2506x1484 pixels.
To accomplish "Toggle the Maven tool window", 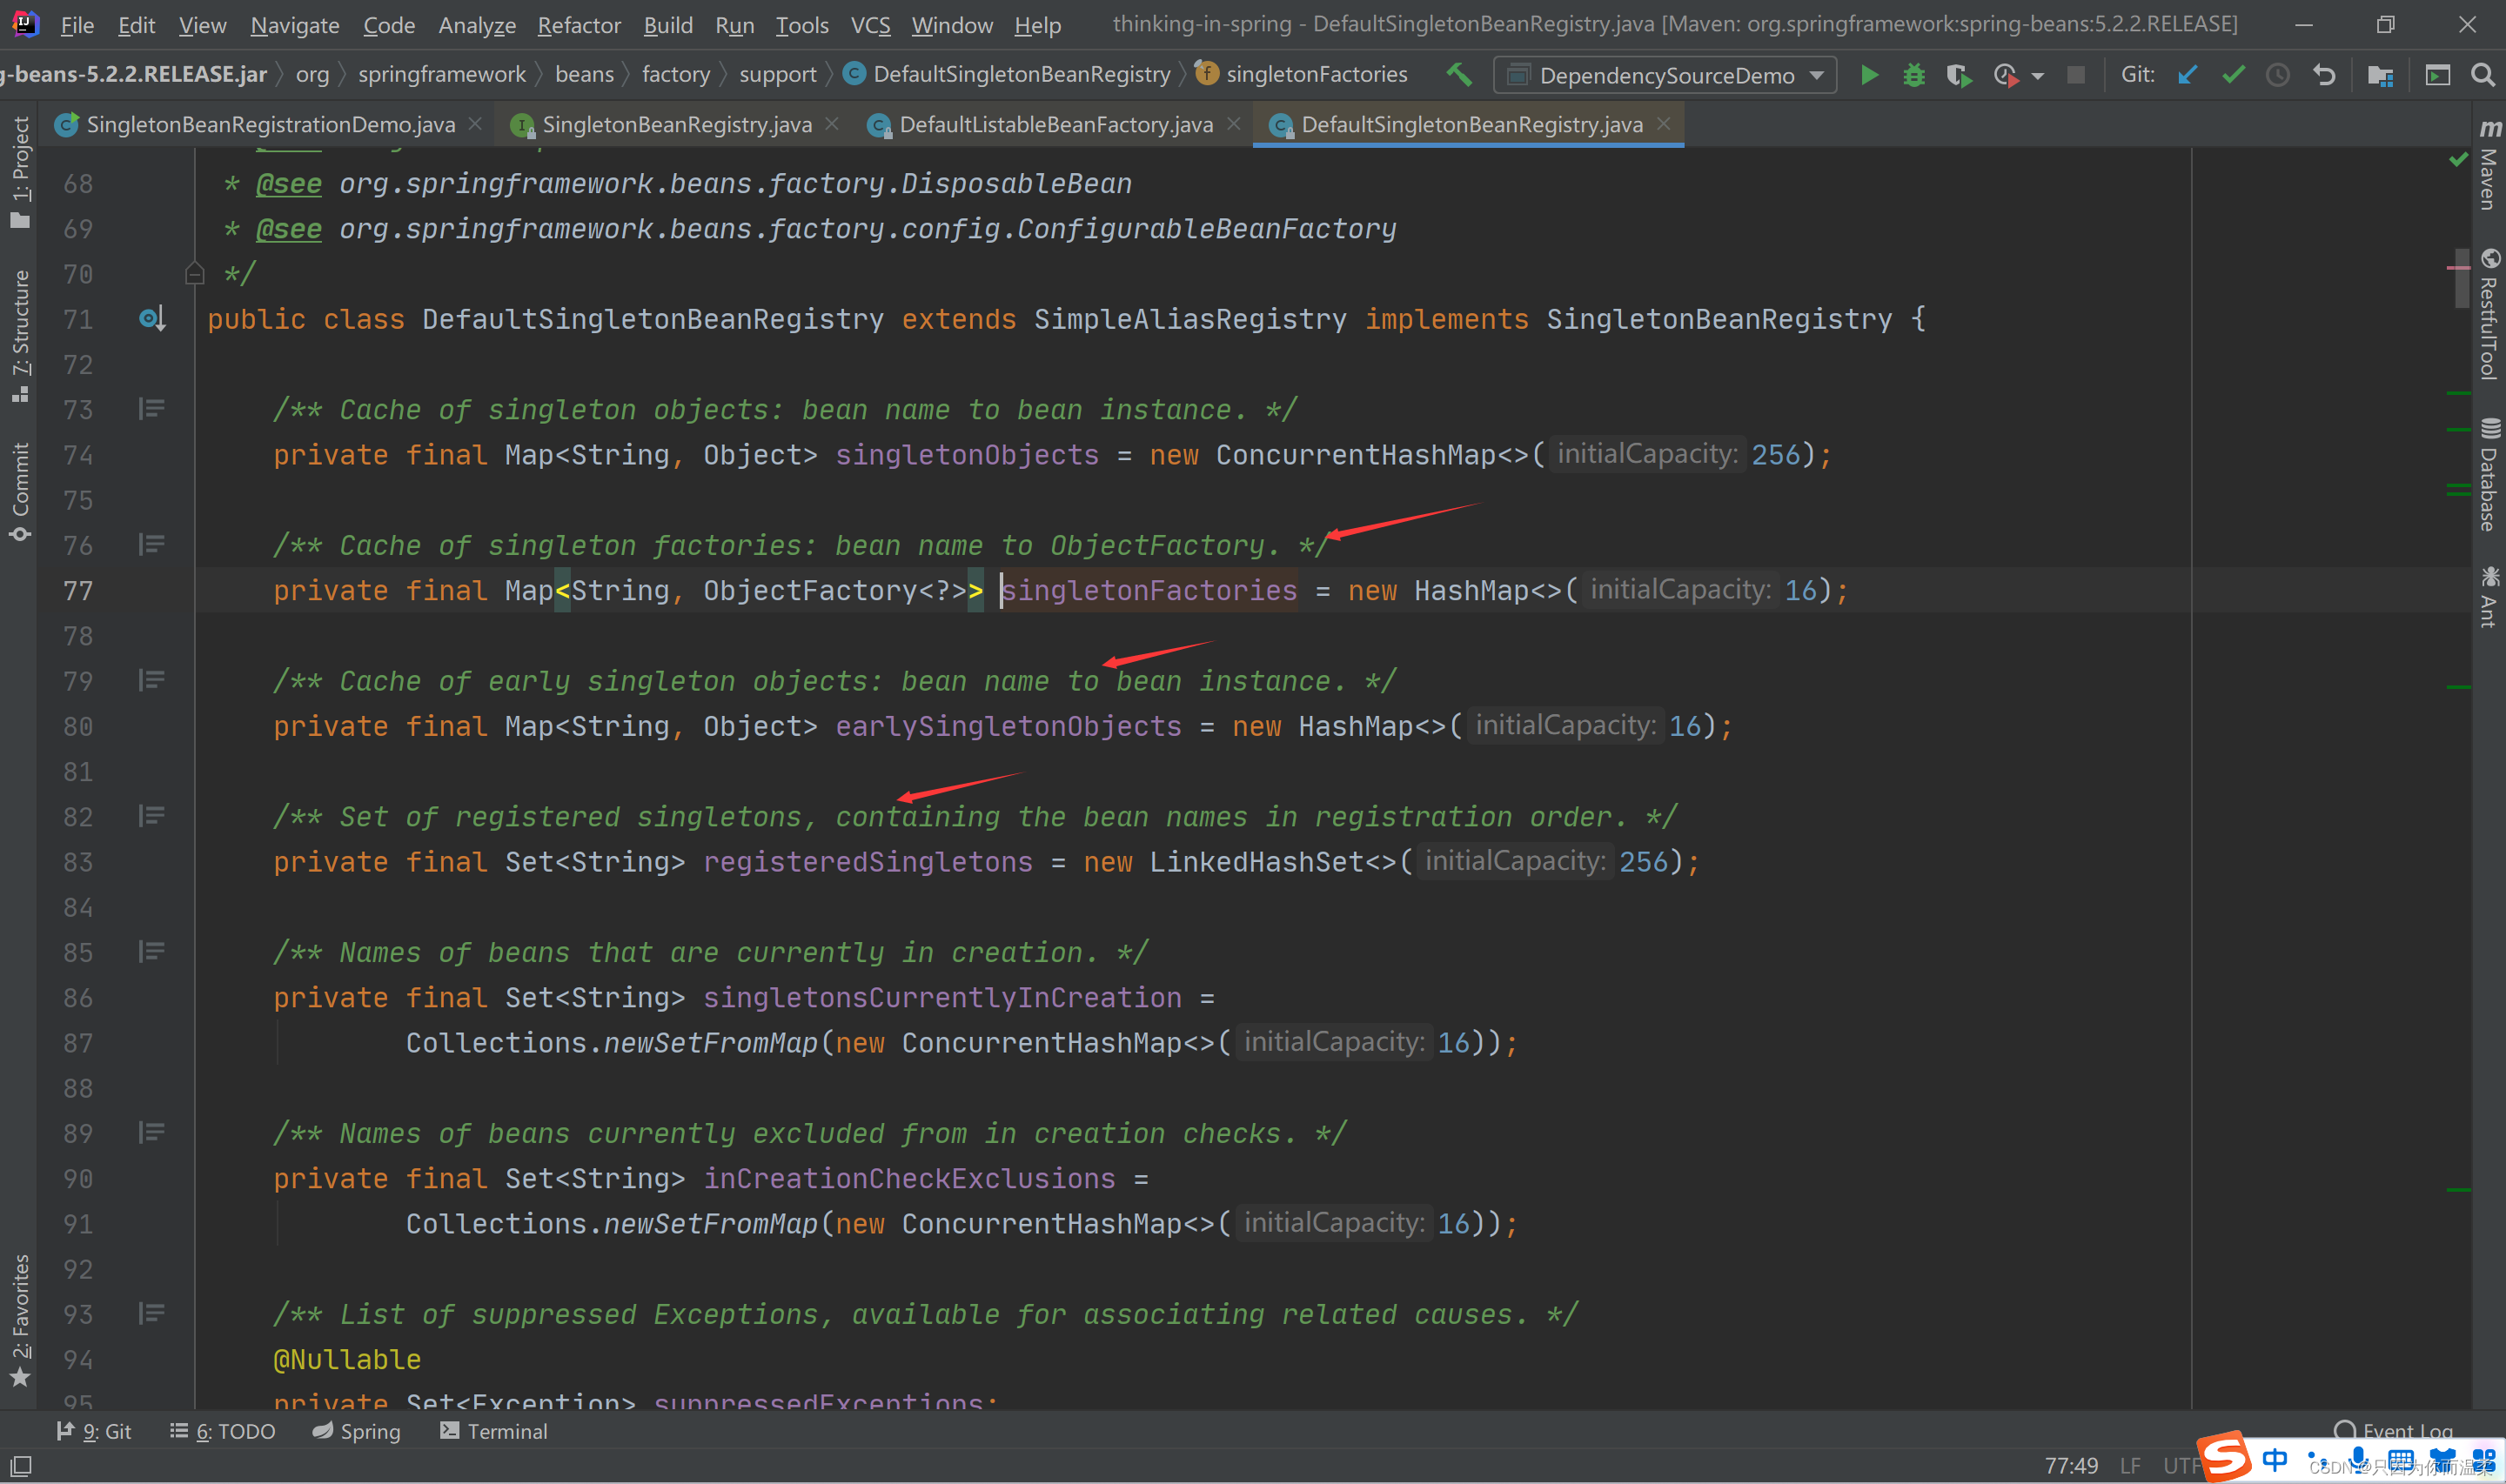I will pos(2489,165).
